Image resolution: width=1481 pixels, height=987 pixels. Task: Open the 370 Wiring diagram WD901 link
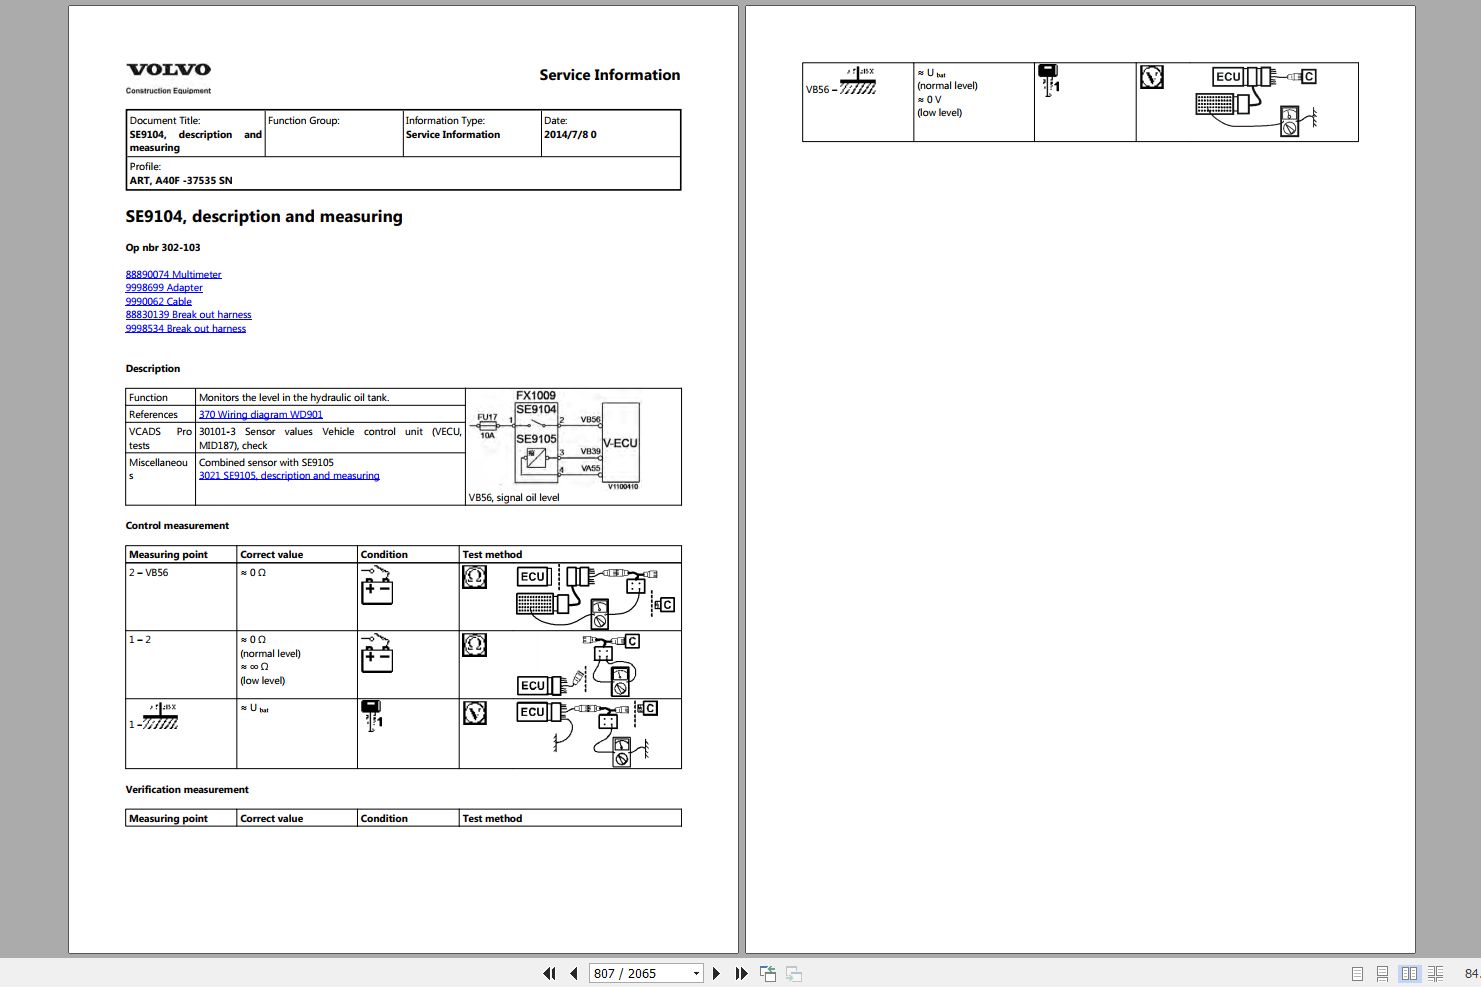pos(261,414)
